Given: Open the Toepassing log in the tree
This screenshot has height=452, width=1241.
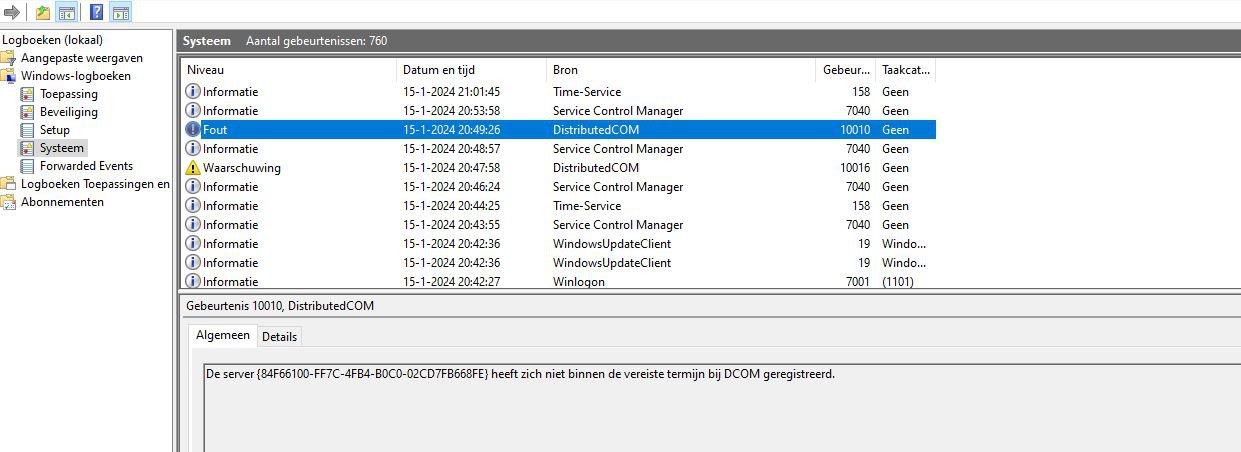Looking at the screenshot, I should point(68,94).
